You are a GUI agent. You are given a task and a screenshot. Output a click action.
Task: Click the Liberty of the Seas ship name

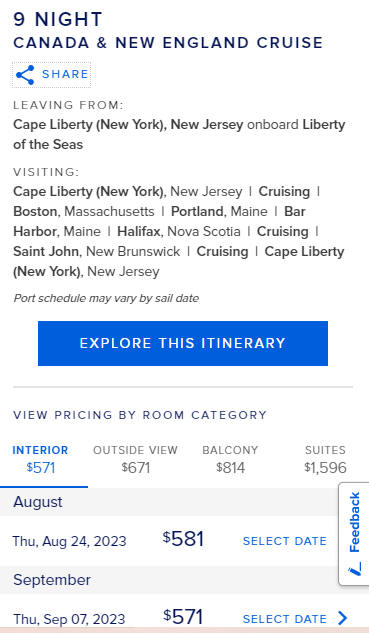pos(179,134)
